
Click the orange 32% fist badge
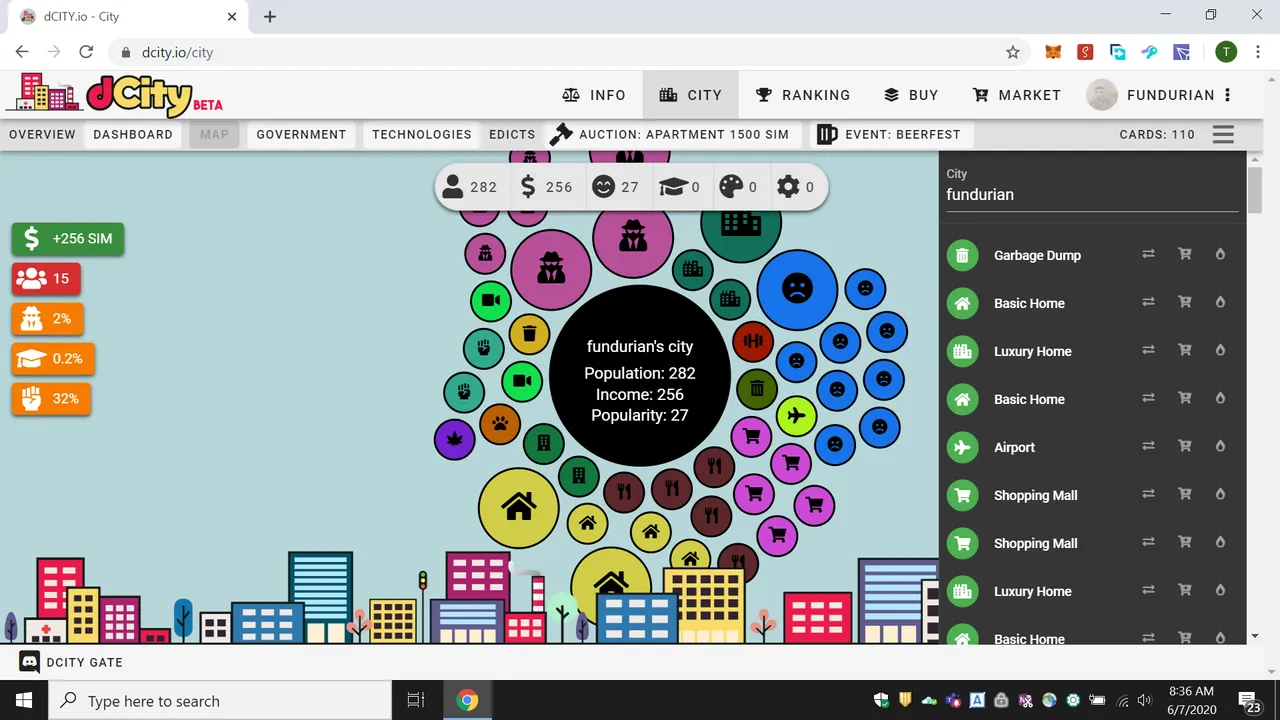click(x=52, y=399)
